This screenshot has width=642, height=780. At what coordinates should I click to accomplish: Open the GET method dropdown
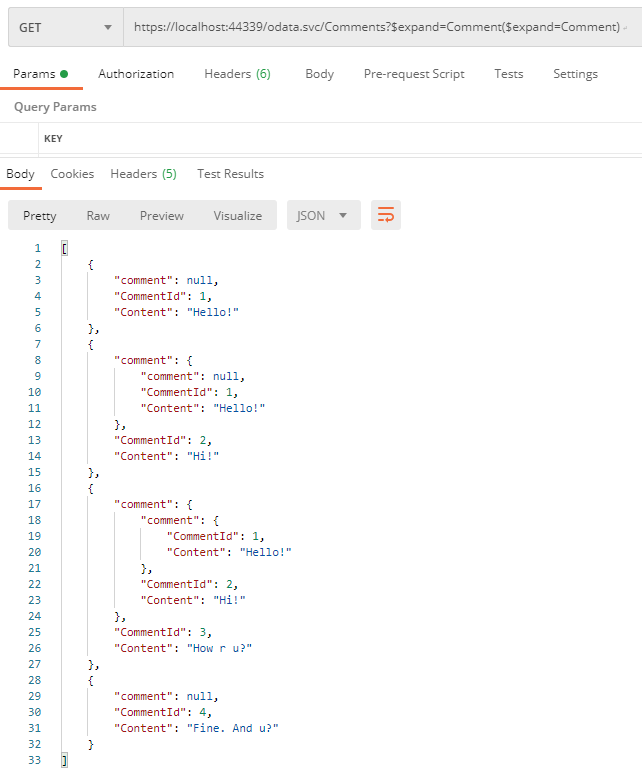tap(65, 28)
